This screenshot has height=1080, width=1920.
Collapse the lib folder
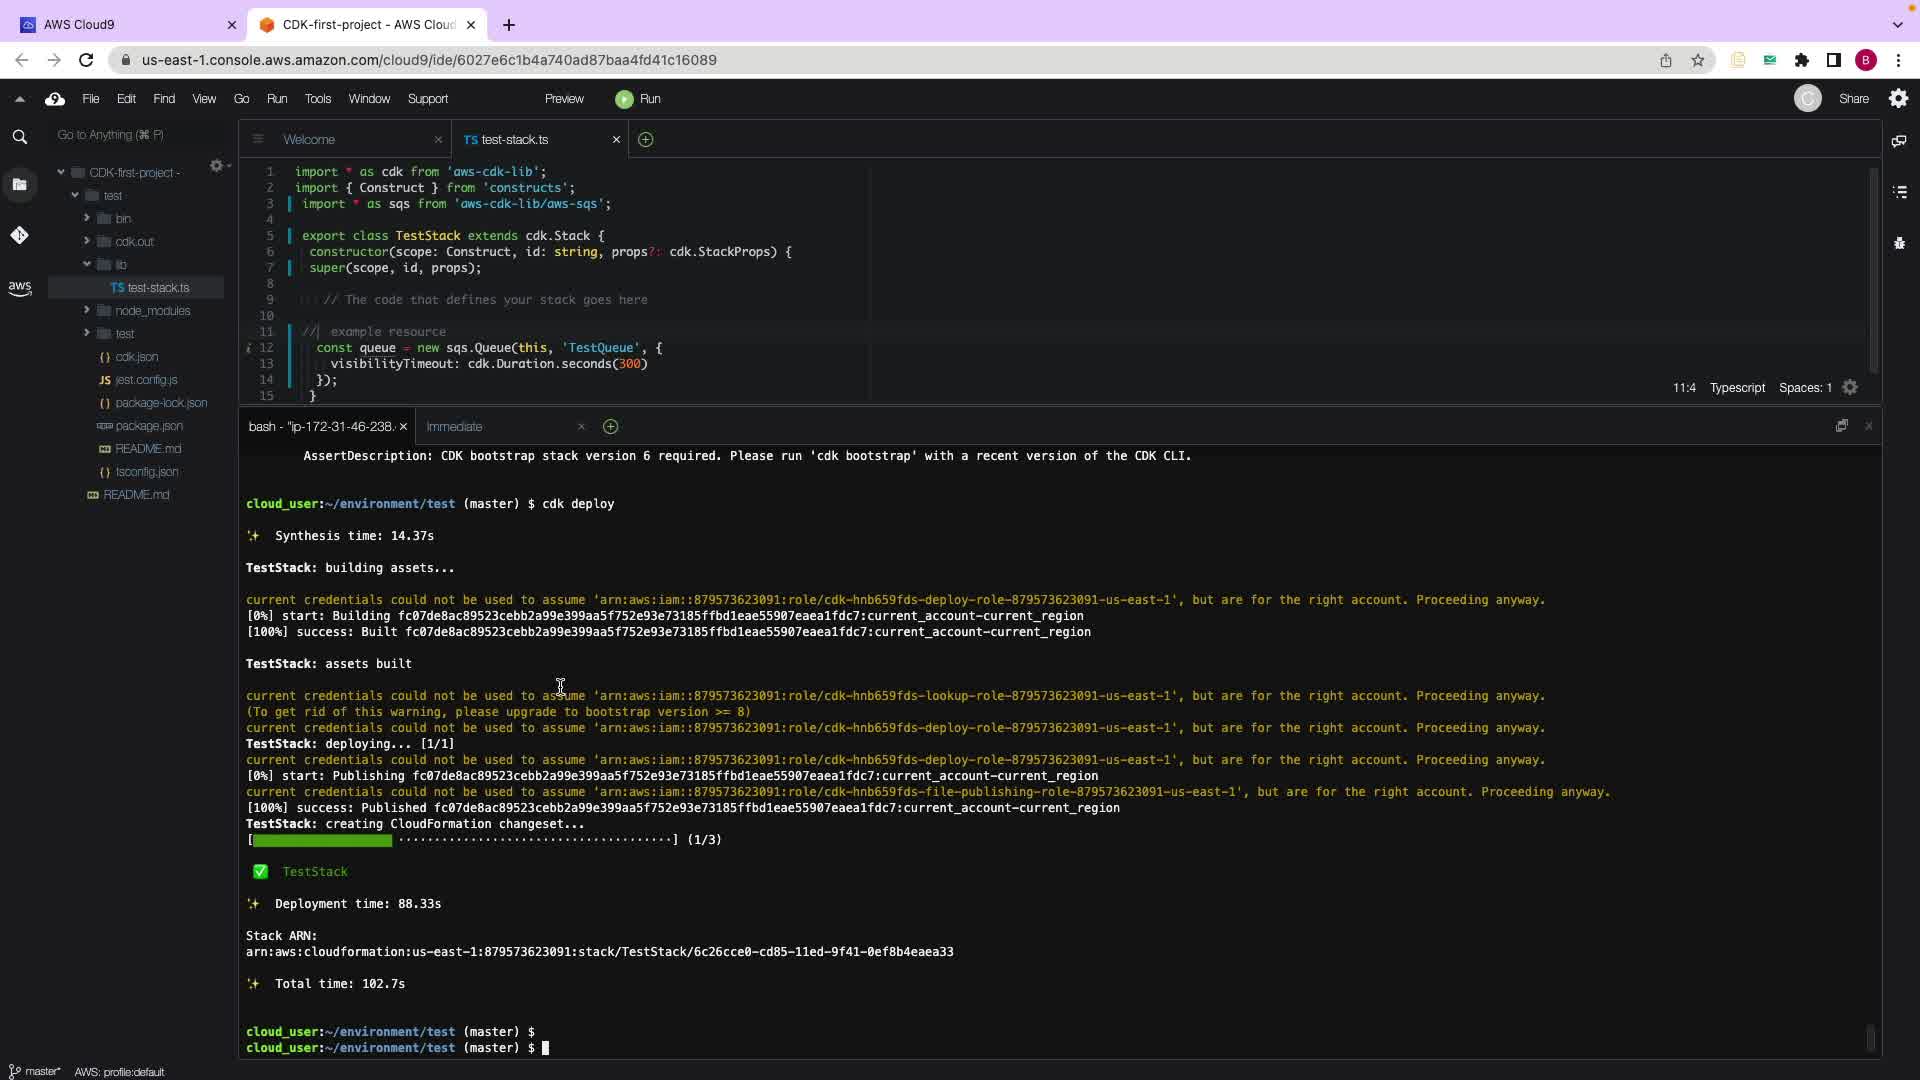click(87, 264)
